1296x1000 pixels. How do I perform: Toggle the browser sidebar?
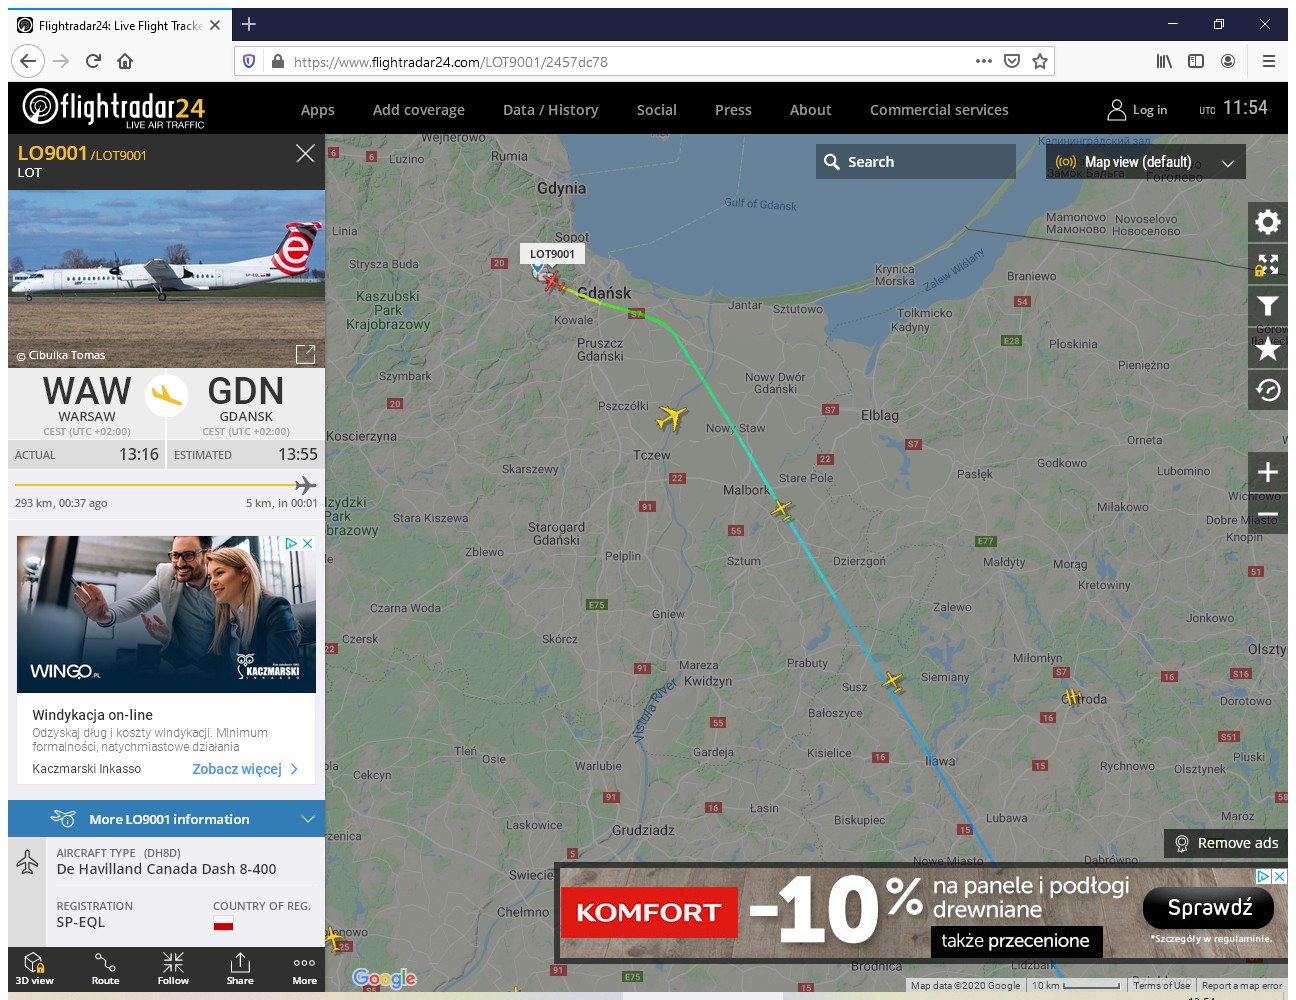(x=1196, y=61)
